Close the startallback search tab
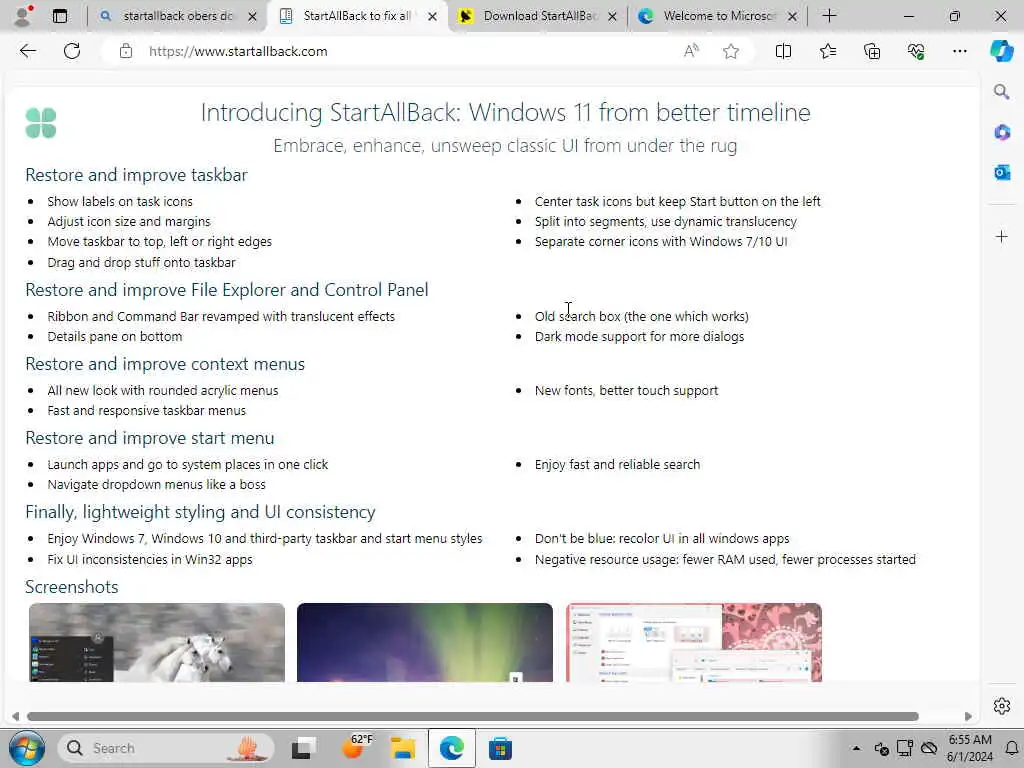The width and height of the screenshot is (1024, 768). (252, 16)
